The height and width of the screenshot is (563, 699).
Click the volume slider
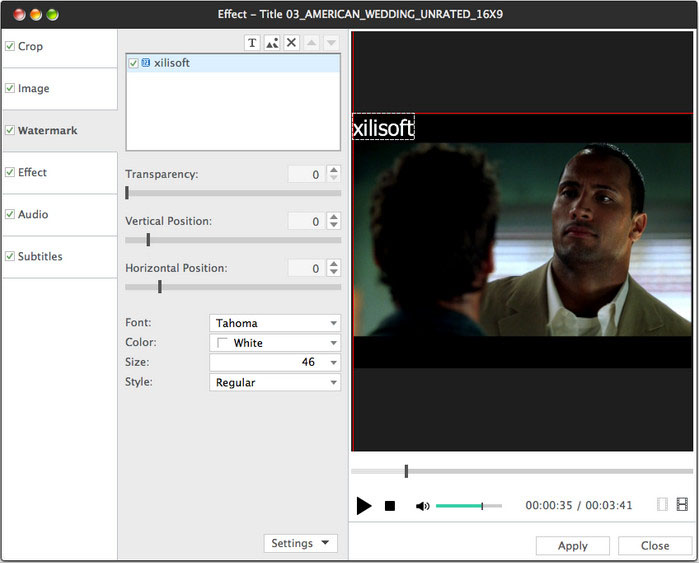coord(469,506)
